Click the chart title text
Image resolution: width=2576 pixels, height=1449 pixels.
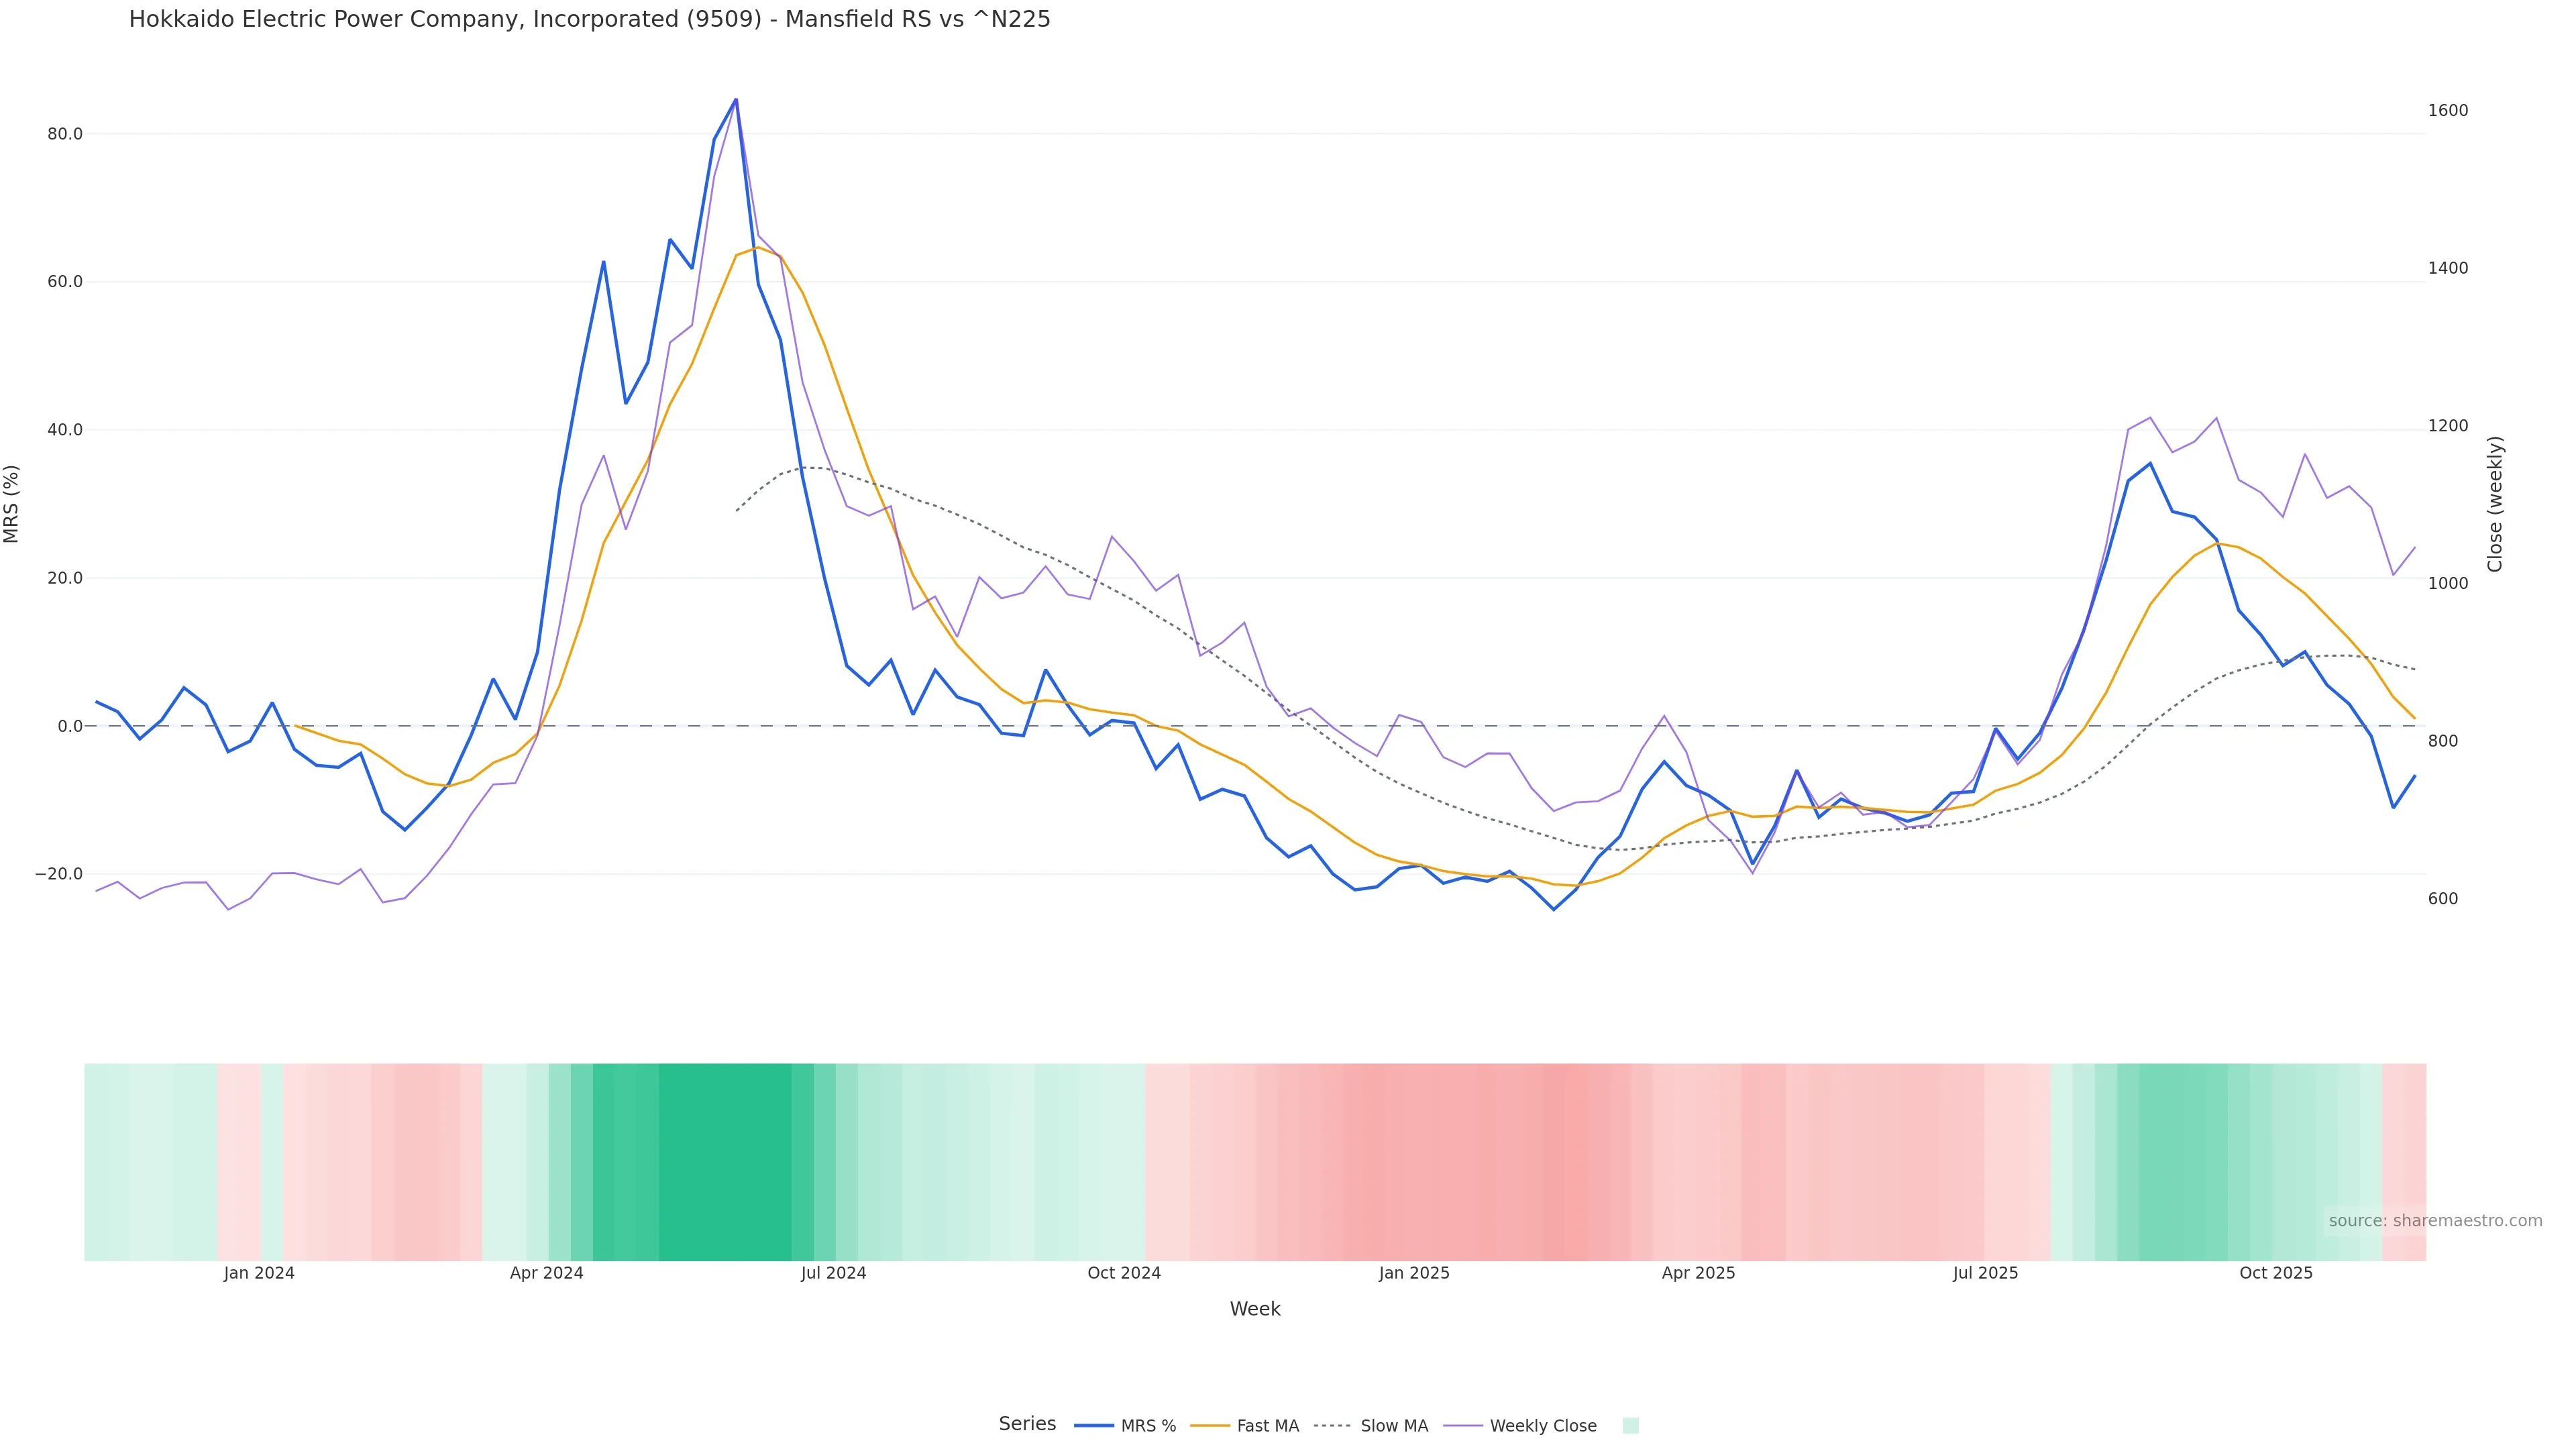click(589, 19)
